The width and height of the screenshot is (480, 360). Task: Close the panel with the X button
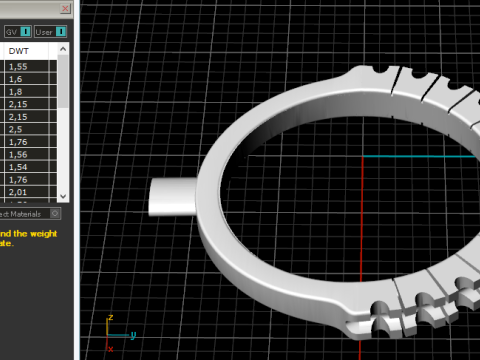[65, 8]
